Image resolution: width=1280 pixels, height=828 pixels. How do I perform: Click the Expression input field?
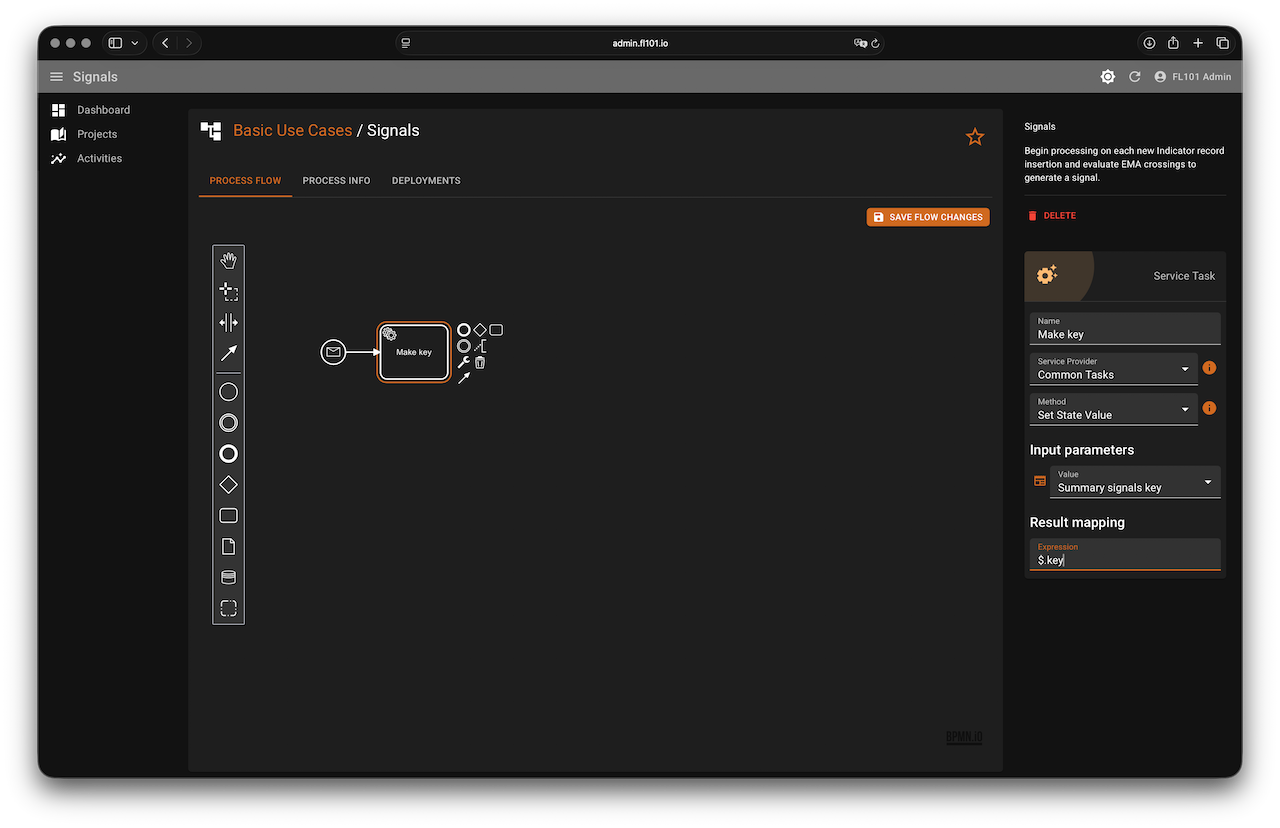tap(1125, 560)
